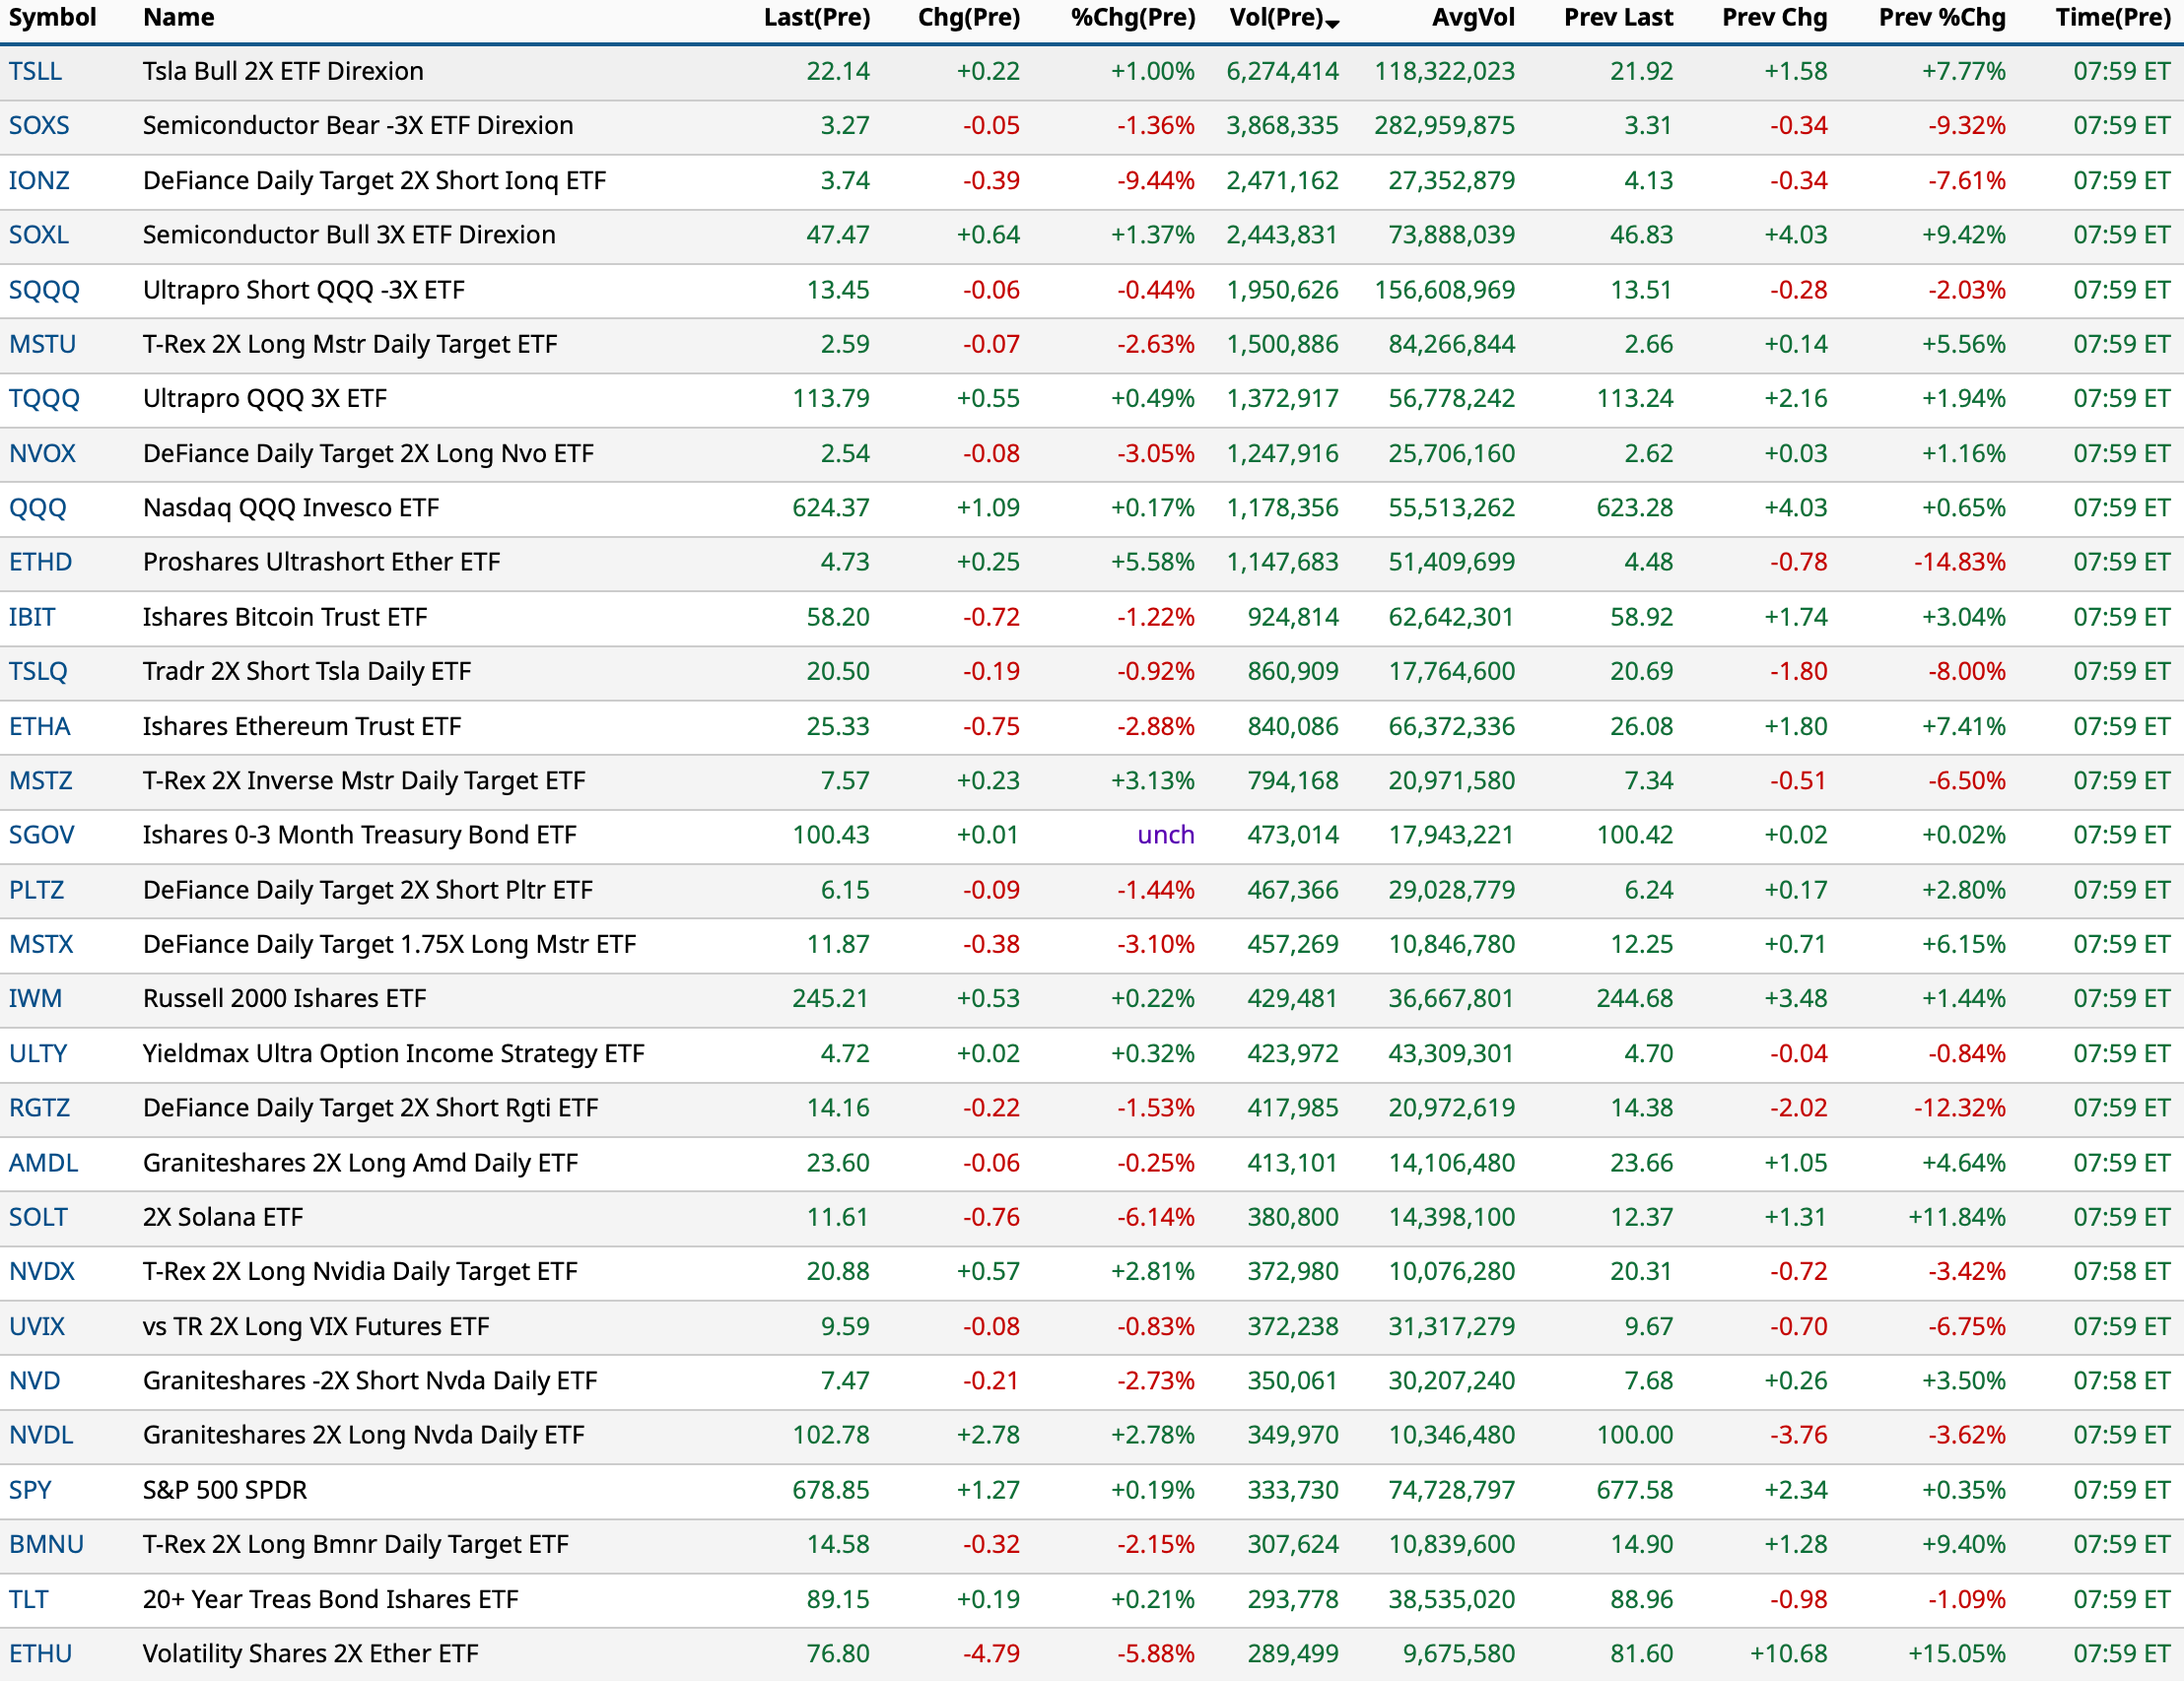Select the TQQQ ticker link

pyautogui.click(x=44, y=399)
